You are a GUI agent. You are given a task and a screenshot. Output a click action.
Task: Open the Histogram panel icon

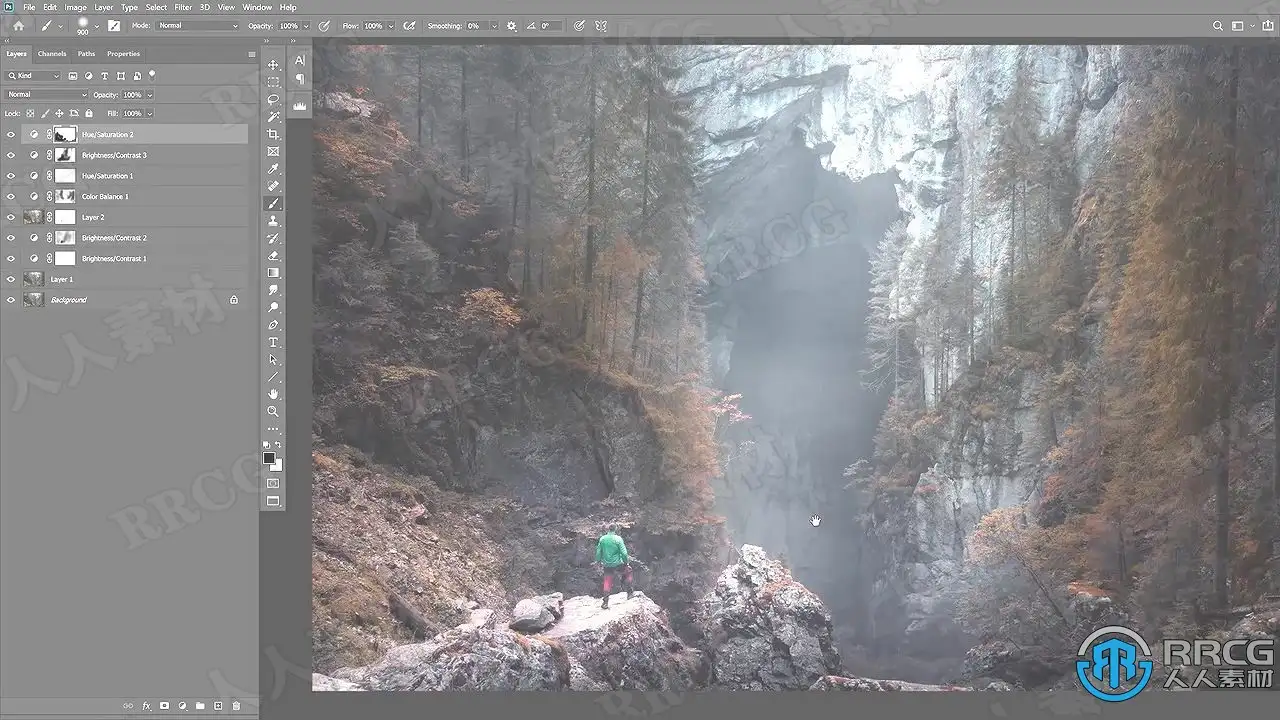pos(300,104)
